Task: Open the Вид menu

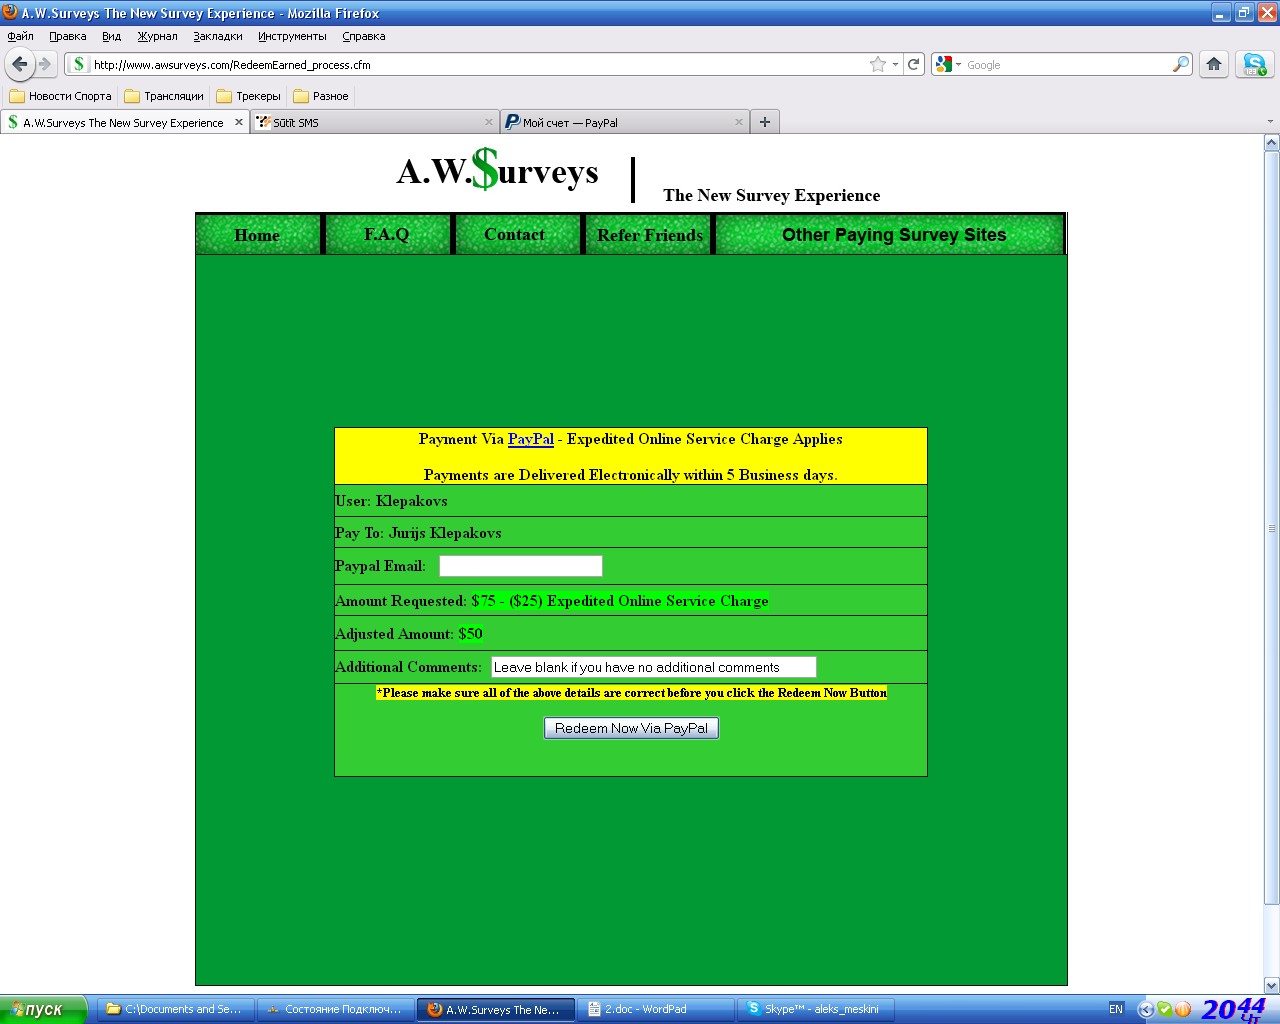Action: (x=111, y=36)
